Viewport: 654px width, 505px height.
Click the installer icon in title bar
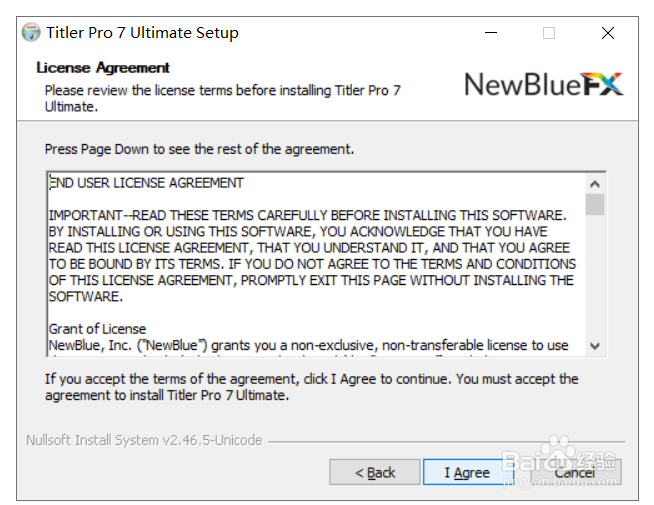coord(31,32)
